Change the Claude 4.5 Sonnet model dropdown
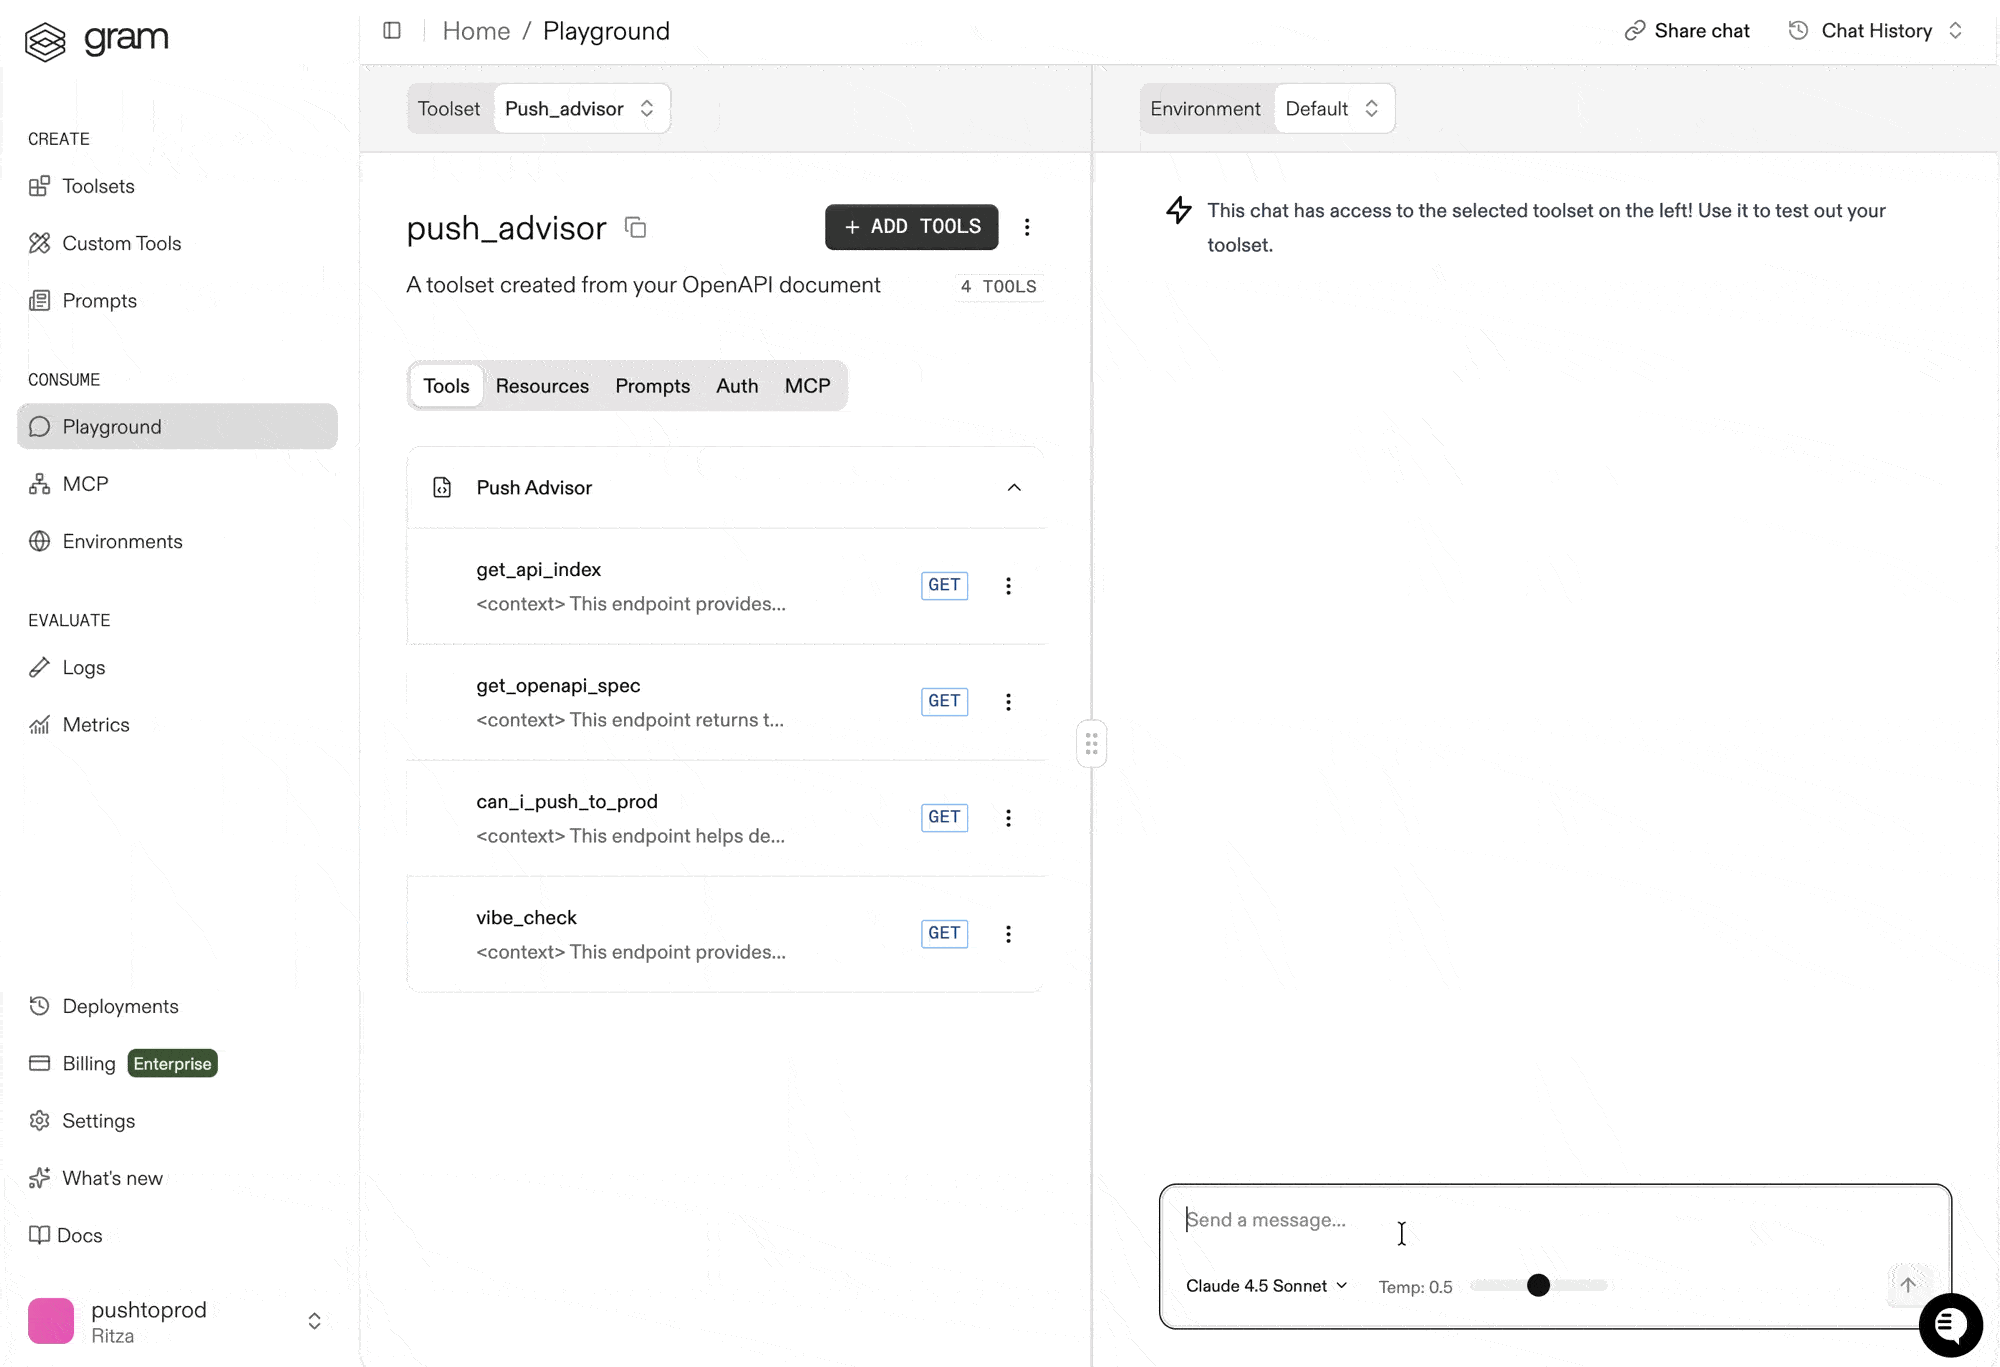 coord(1266,1286)
